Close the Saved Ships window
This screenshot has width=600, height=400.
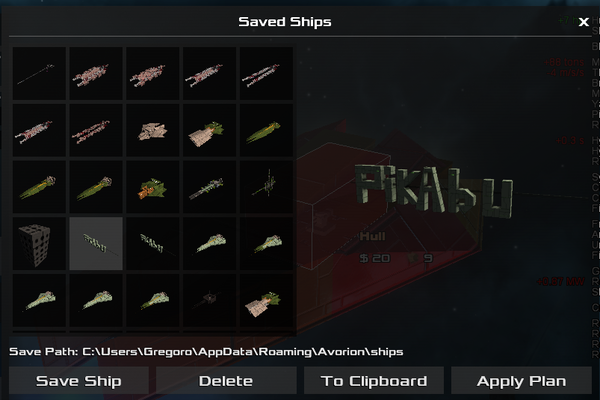pyautogui.click(x=584, y=22)
